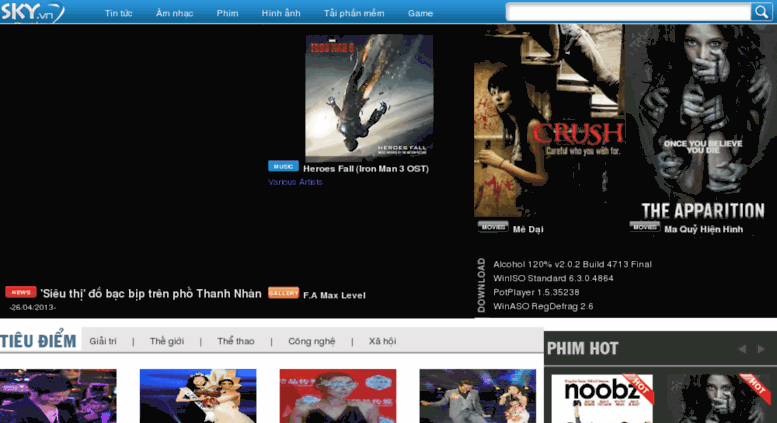Switch to the Xã hội tab

pos(382,341)
